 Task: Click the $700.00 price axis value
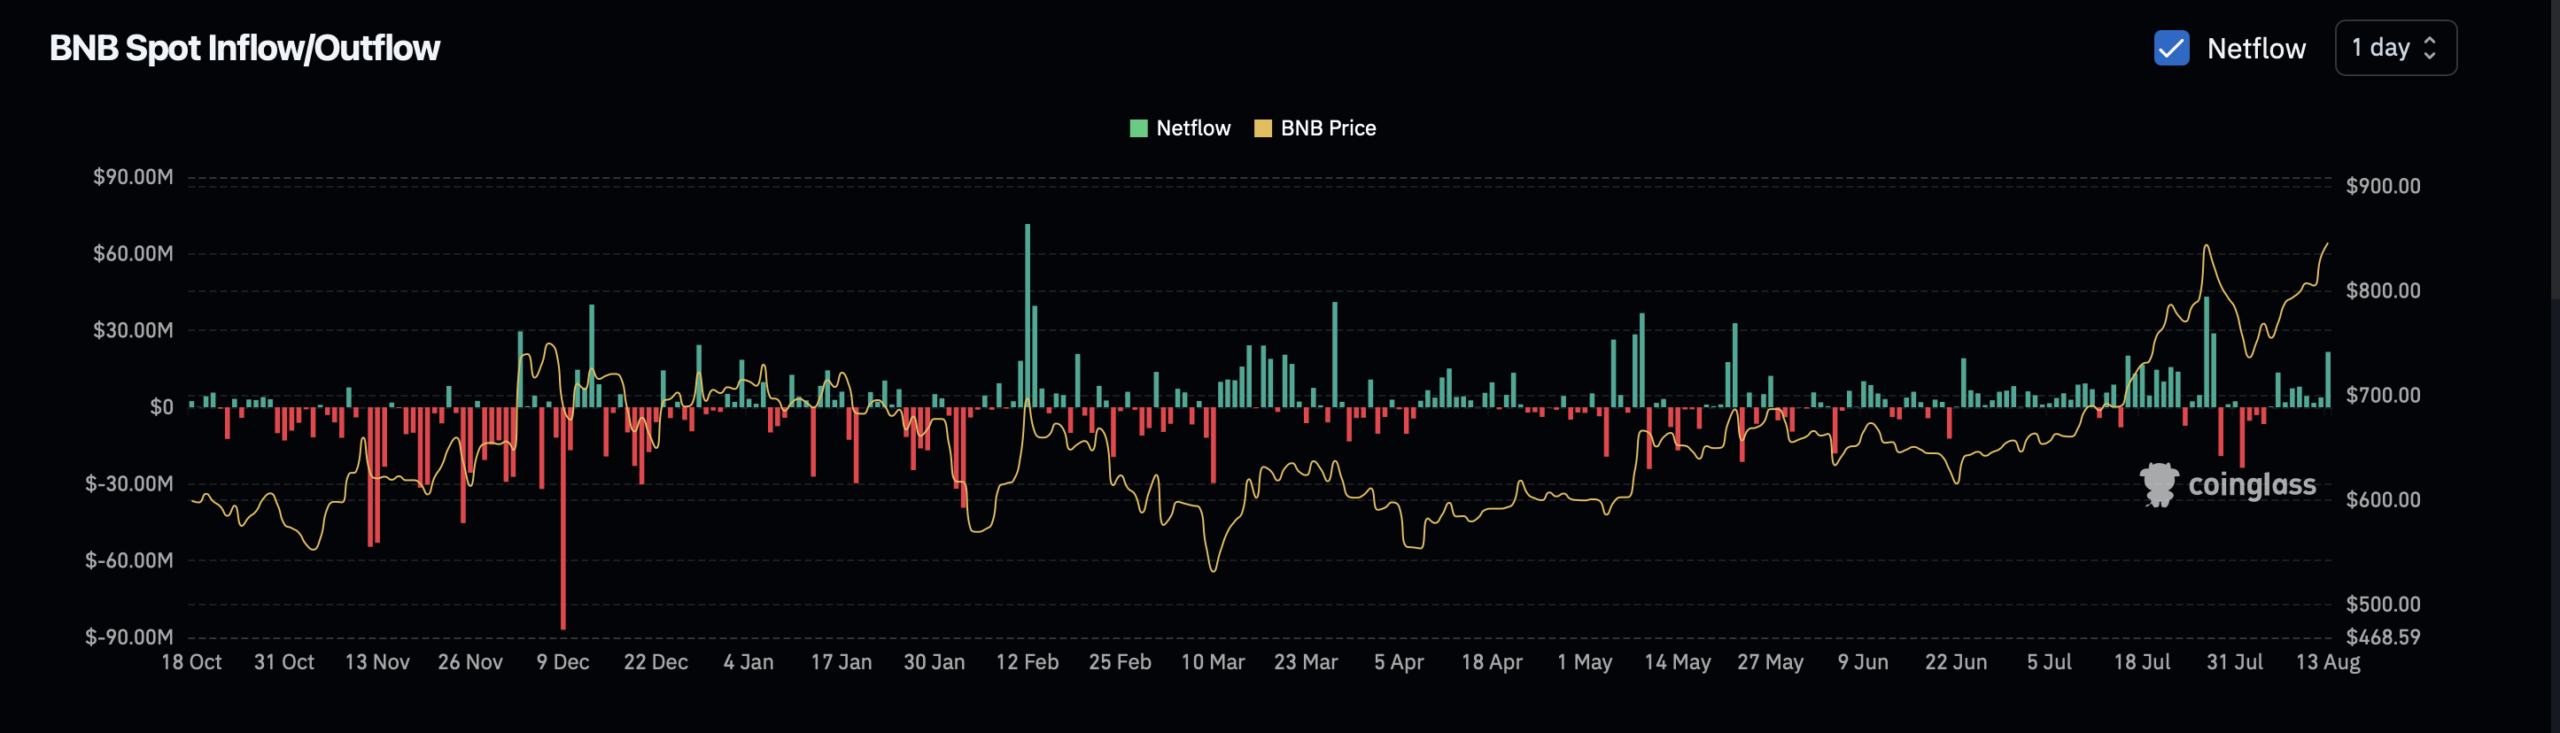coord(2383,395)
